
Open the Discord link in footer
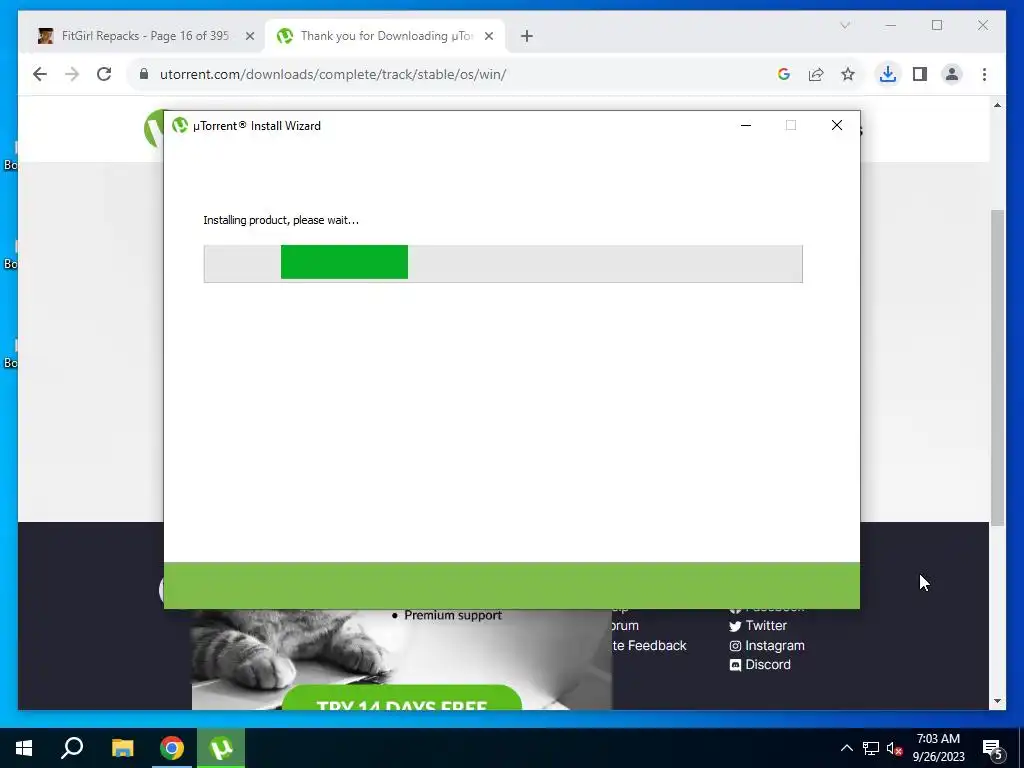(x=767, y=665)
